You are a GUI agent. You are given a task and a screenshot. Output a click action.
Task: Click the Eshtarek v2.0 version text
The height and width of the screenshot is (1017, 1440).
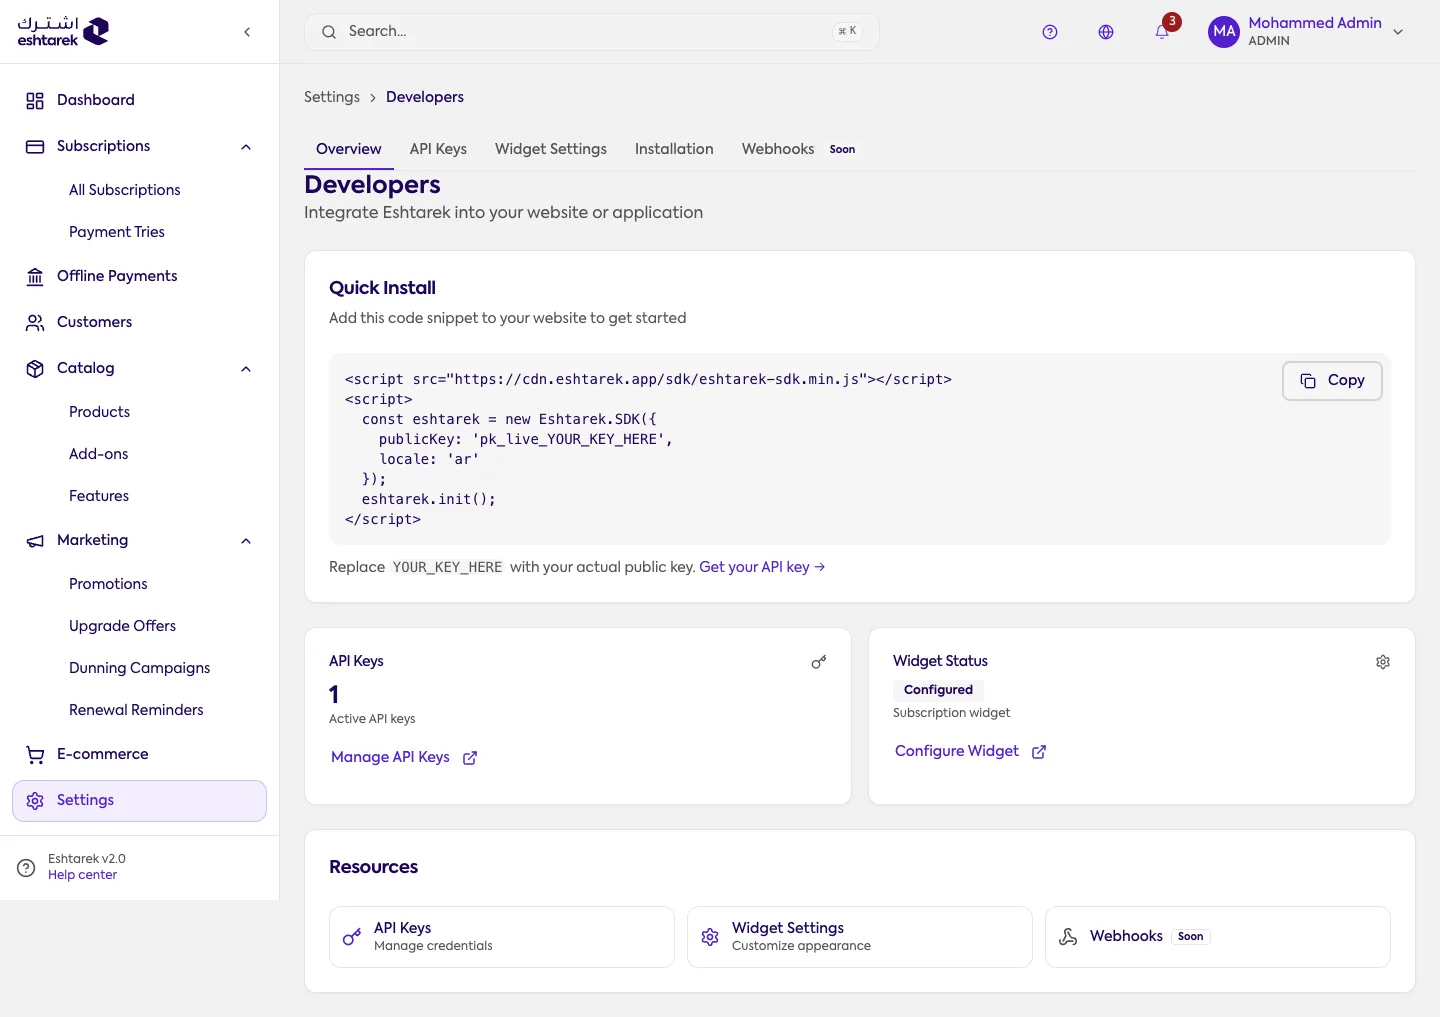point(87,859)
